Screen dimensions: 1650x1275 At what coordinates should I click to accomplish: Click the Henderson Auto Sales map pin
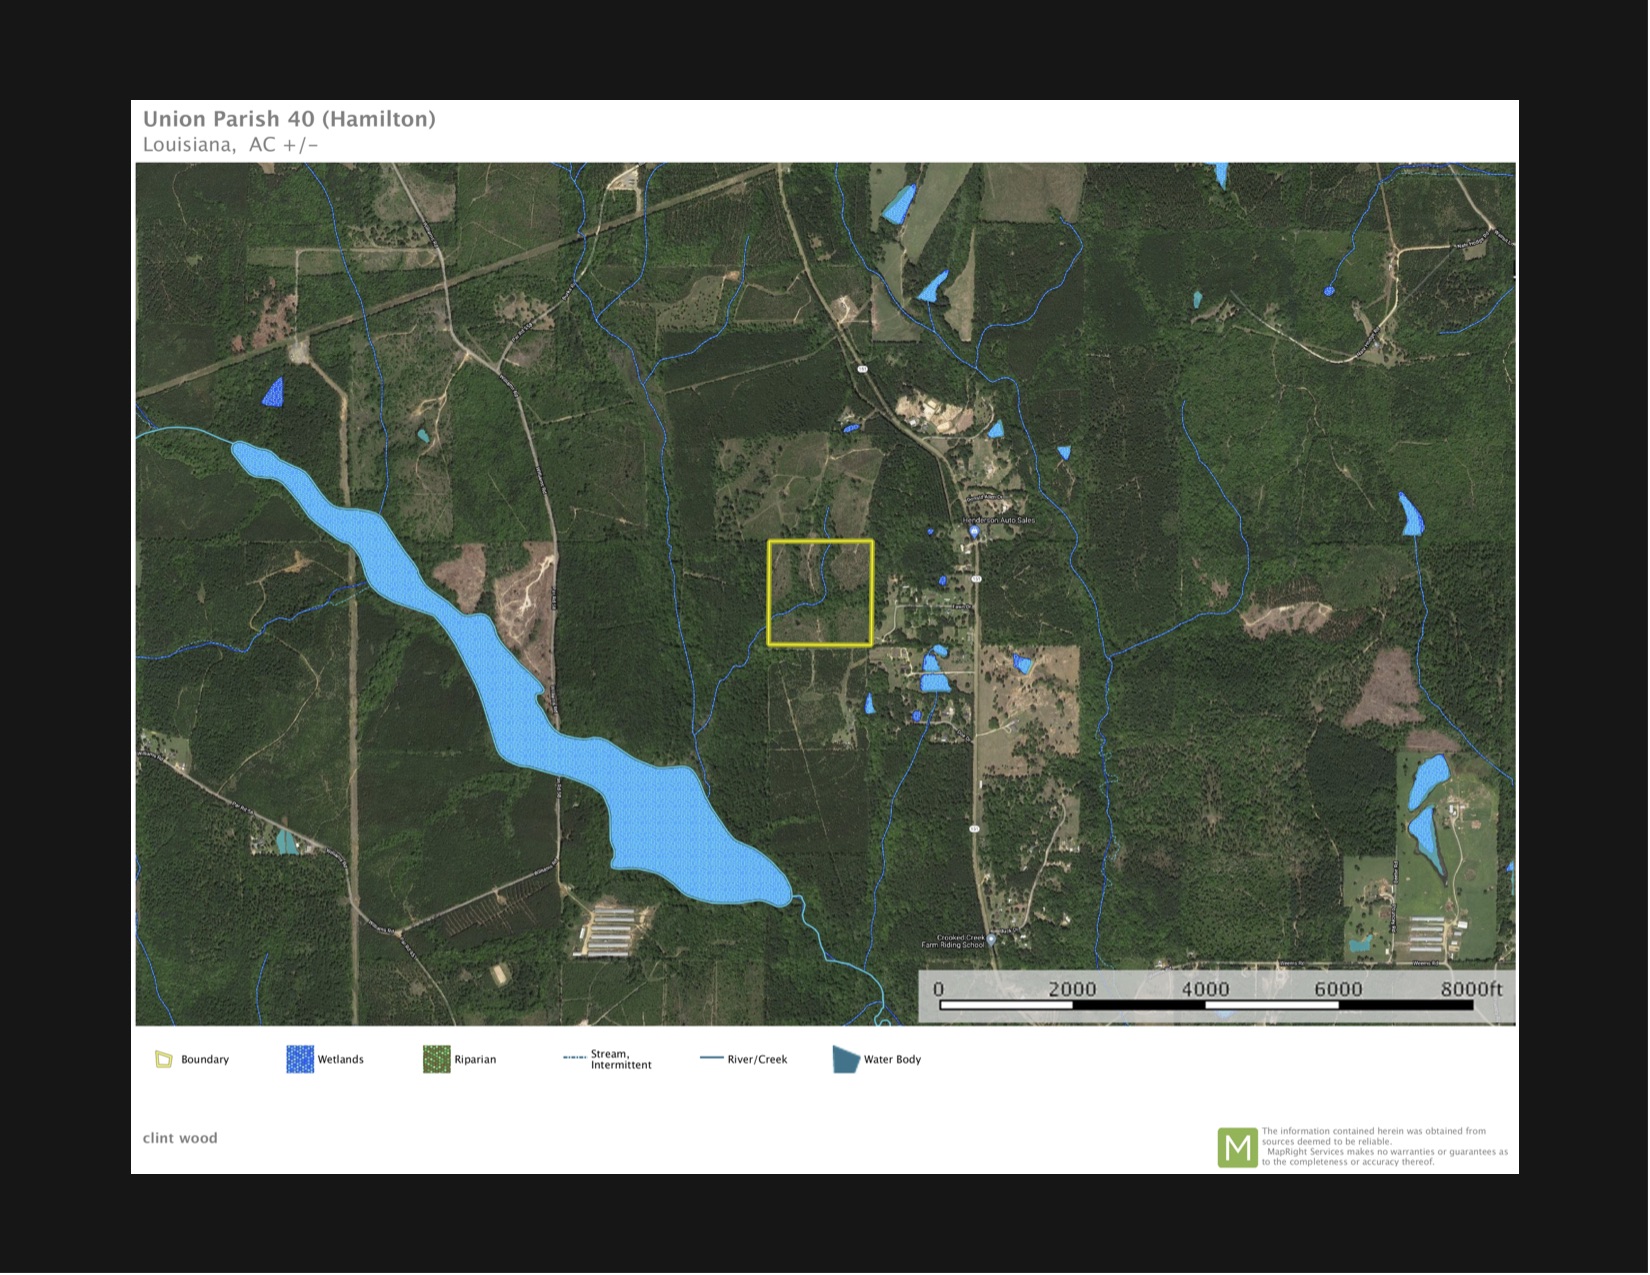click(x=974, y=531)
